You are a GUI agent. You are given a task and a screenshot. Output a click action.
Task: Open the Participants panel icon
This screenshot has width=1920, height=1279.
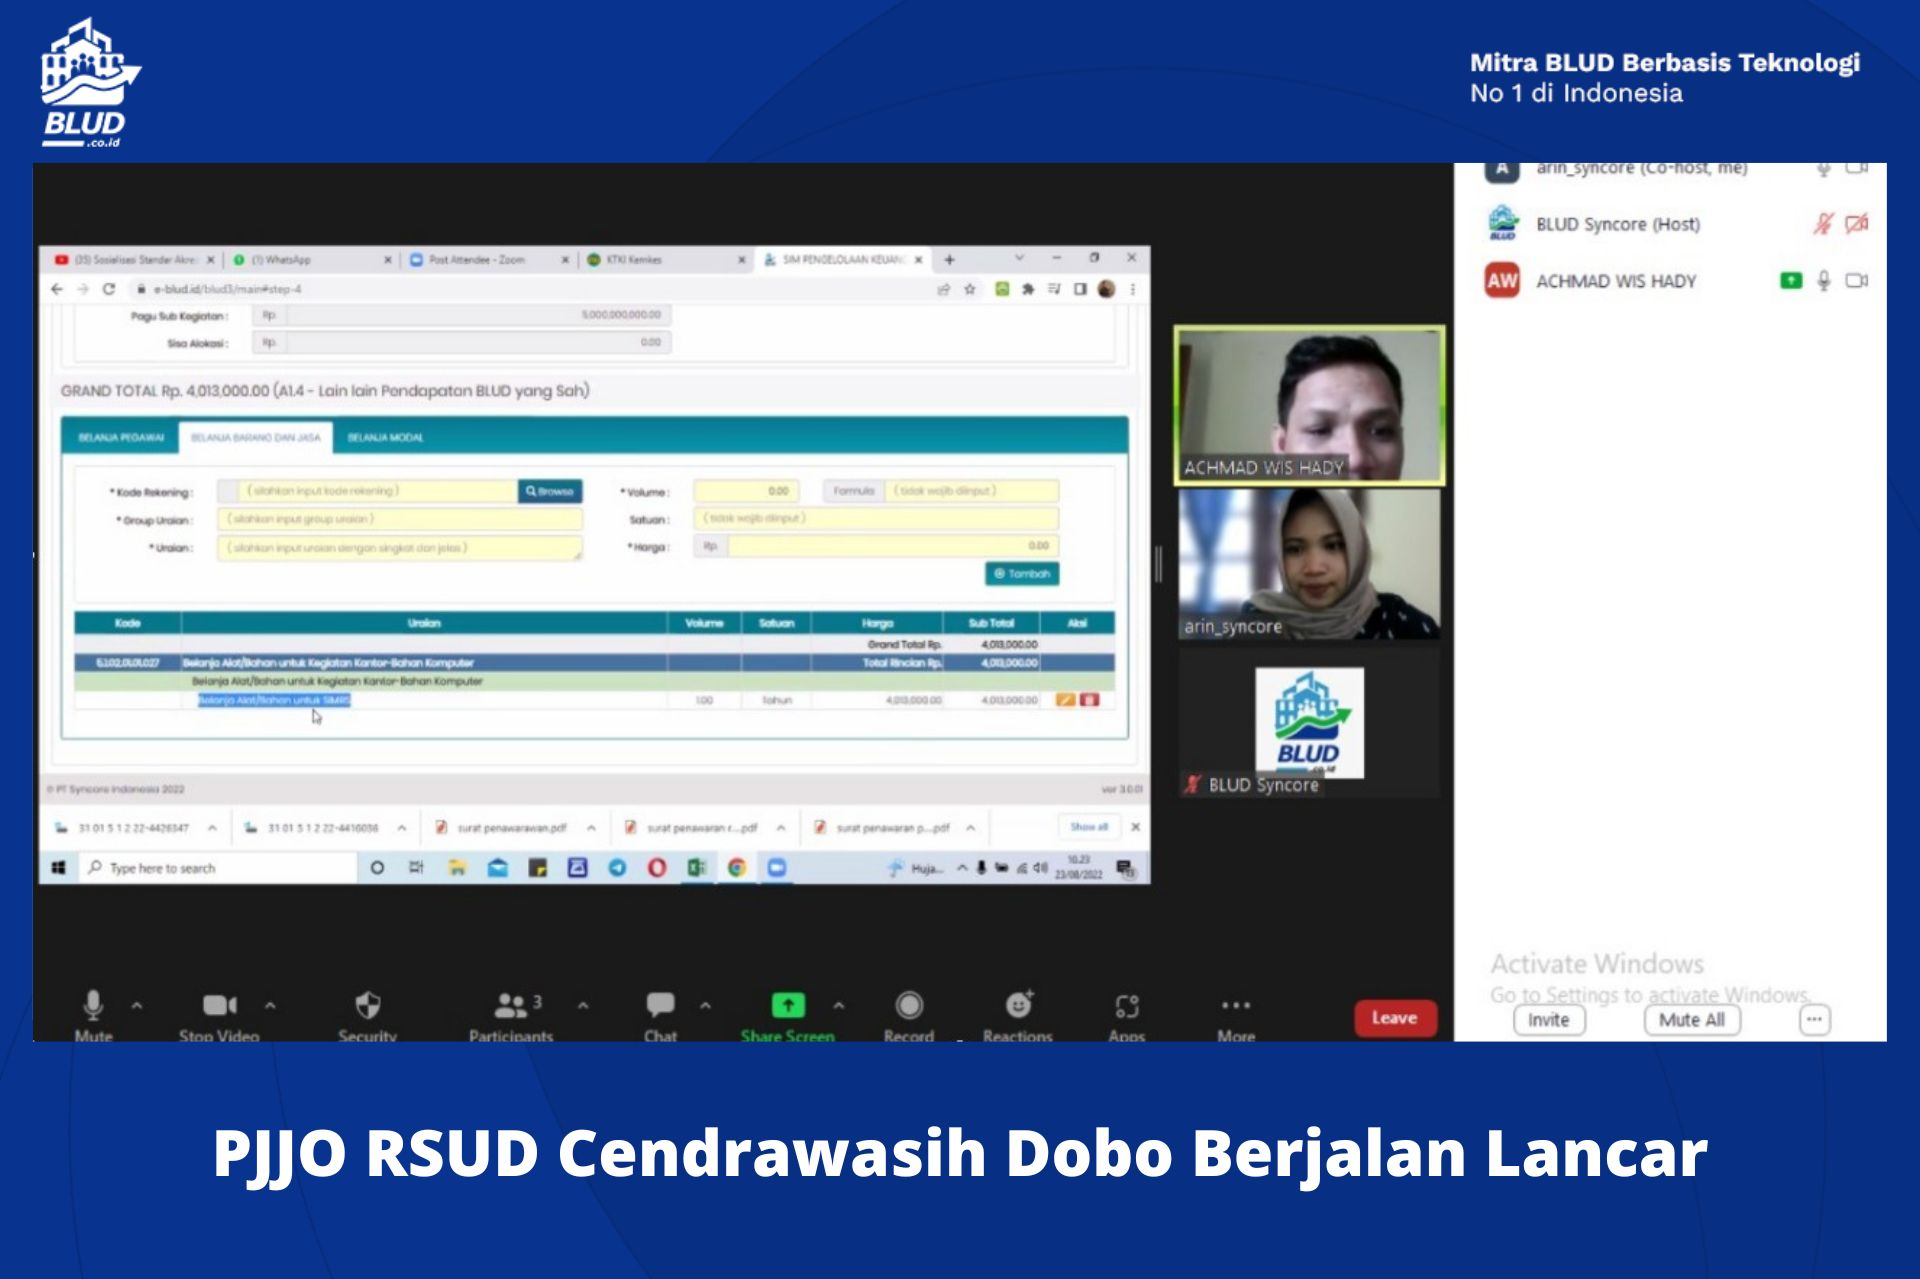(511, 1005)
